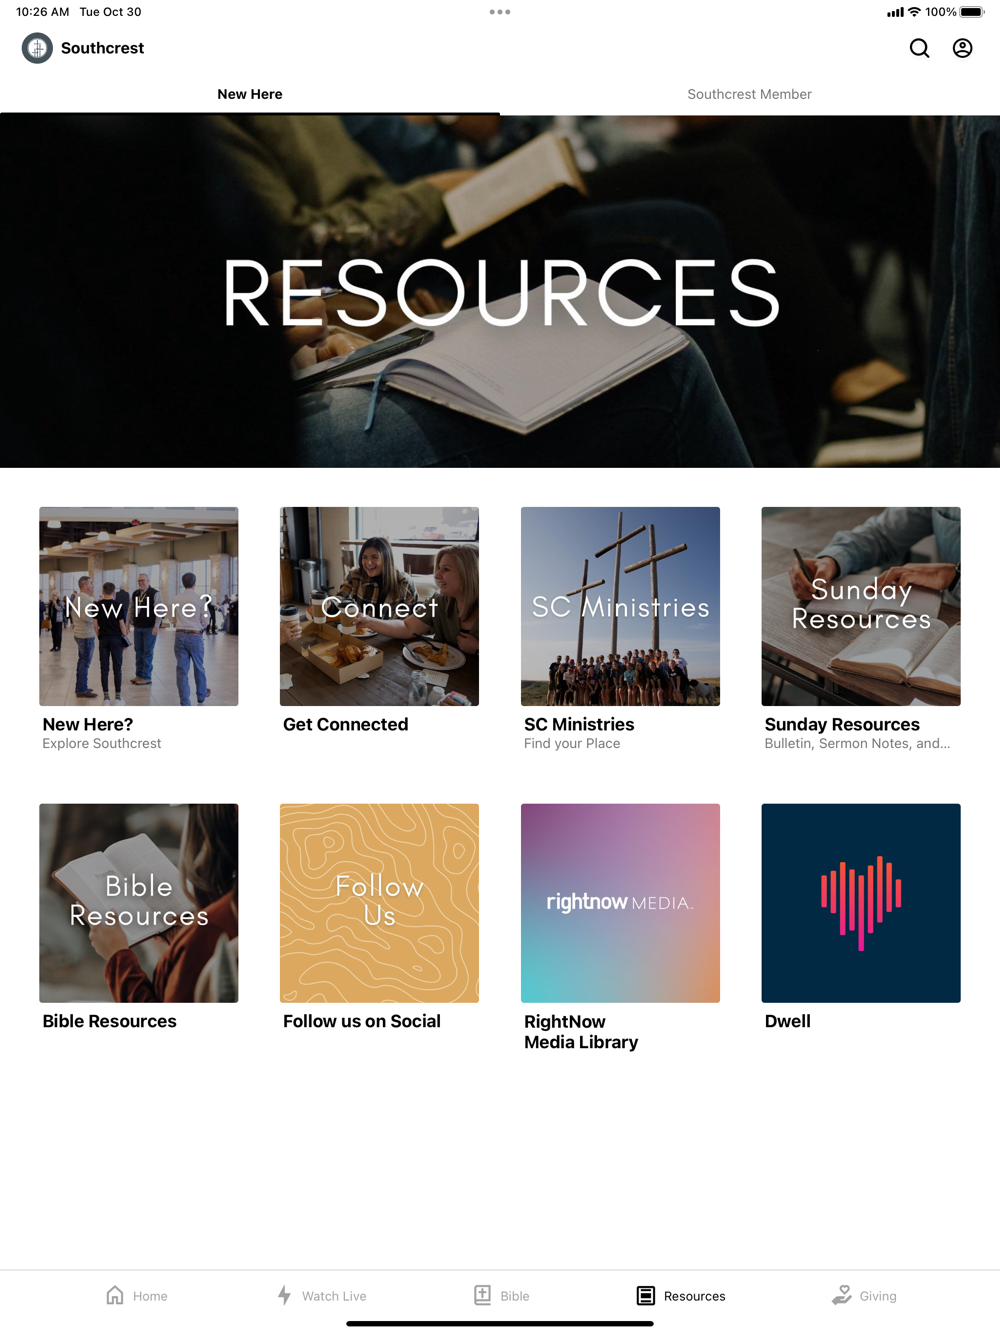1000x1334 pixels.
Task: Open the Sunday Resources thumbnail
Action: click(861, 606)
